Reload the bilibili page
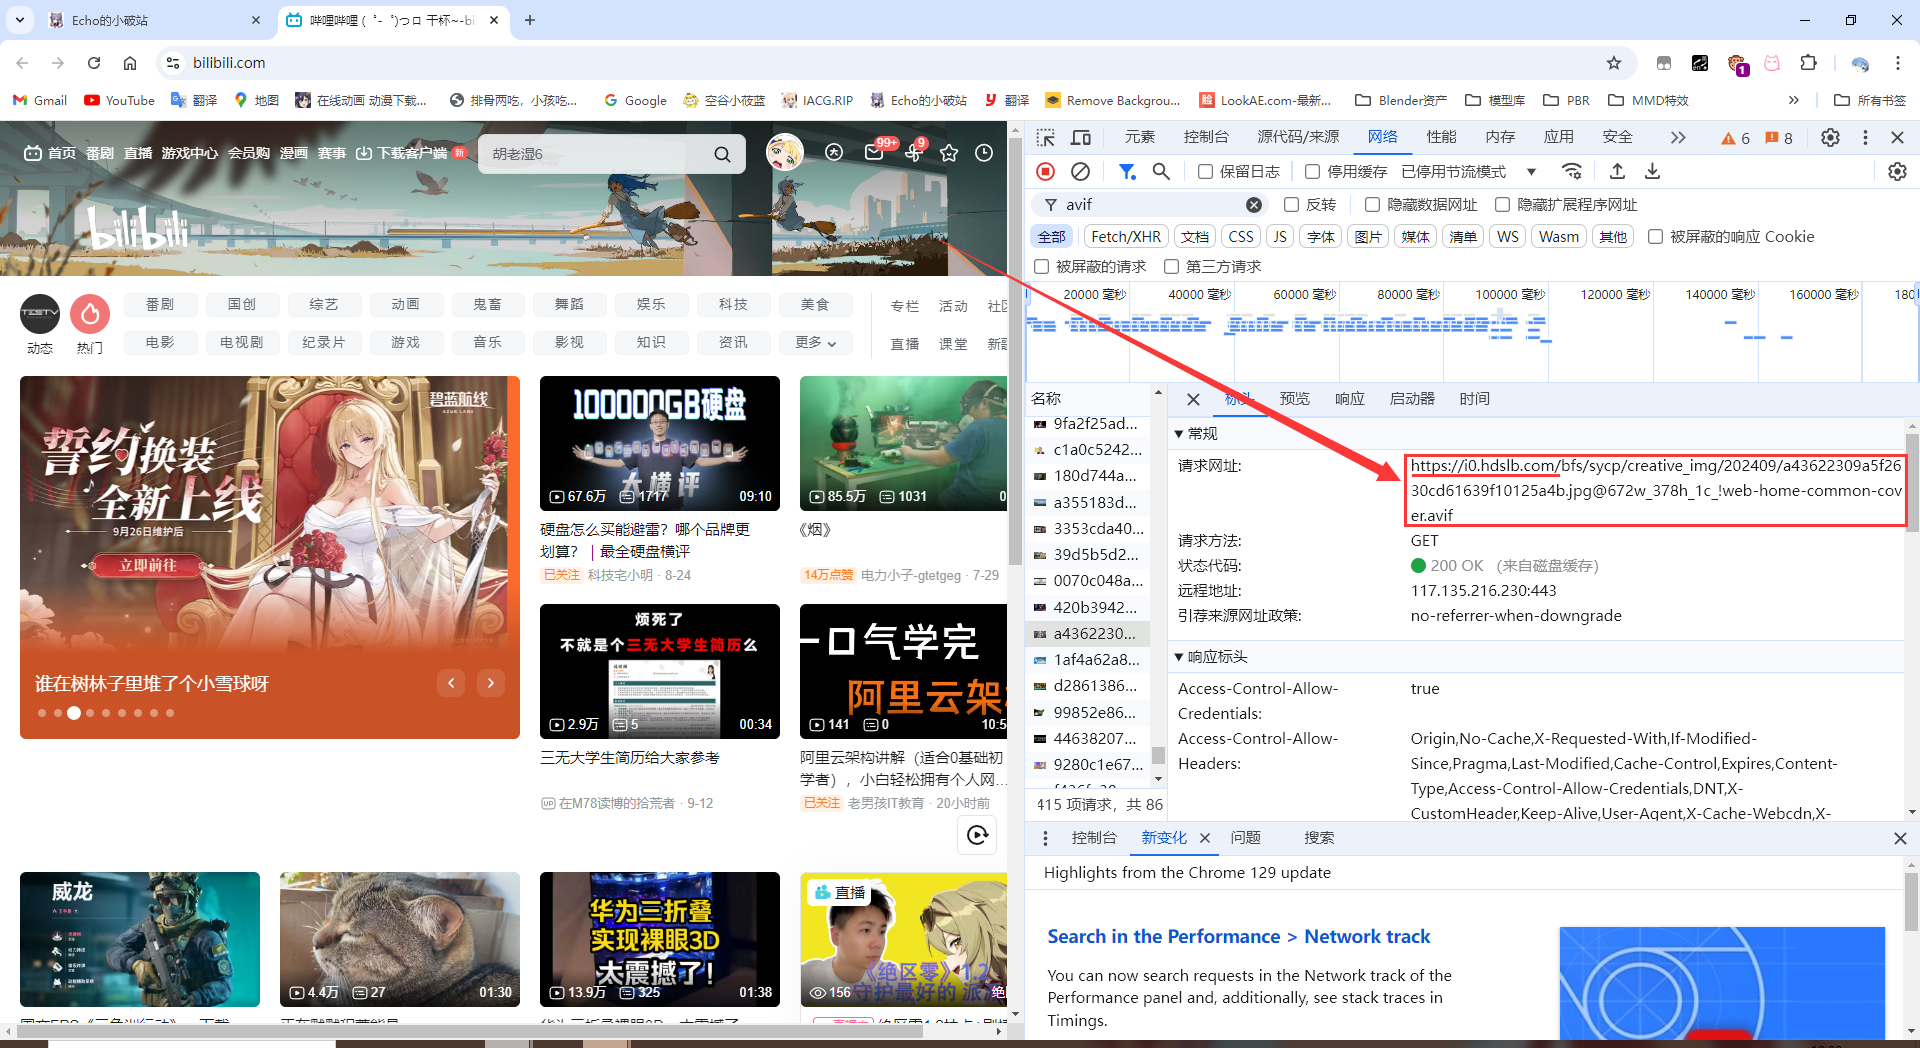The width and height of the screenshot is (1920, 1048). [94, 63]
